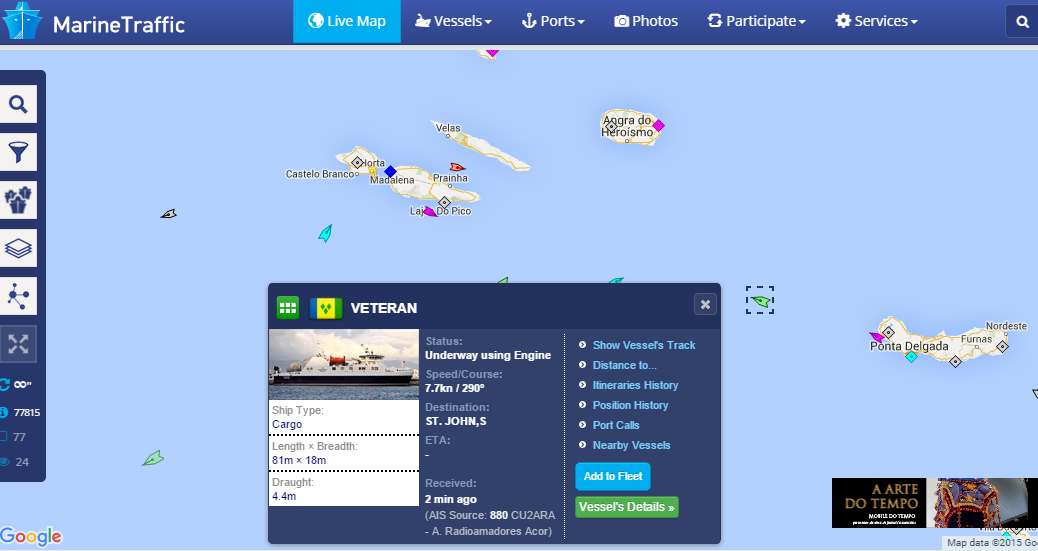The image size is (1038, 551).
Task: Select the cyan vessel marker southwest of Horta
Action: [x=325, y=233]
